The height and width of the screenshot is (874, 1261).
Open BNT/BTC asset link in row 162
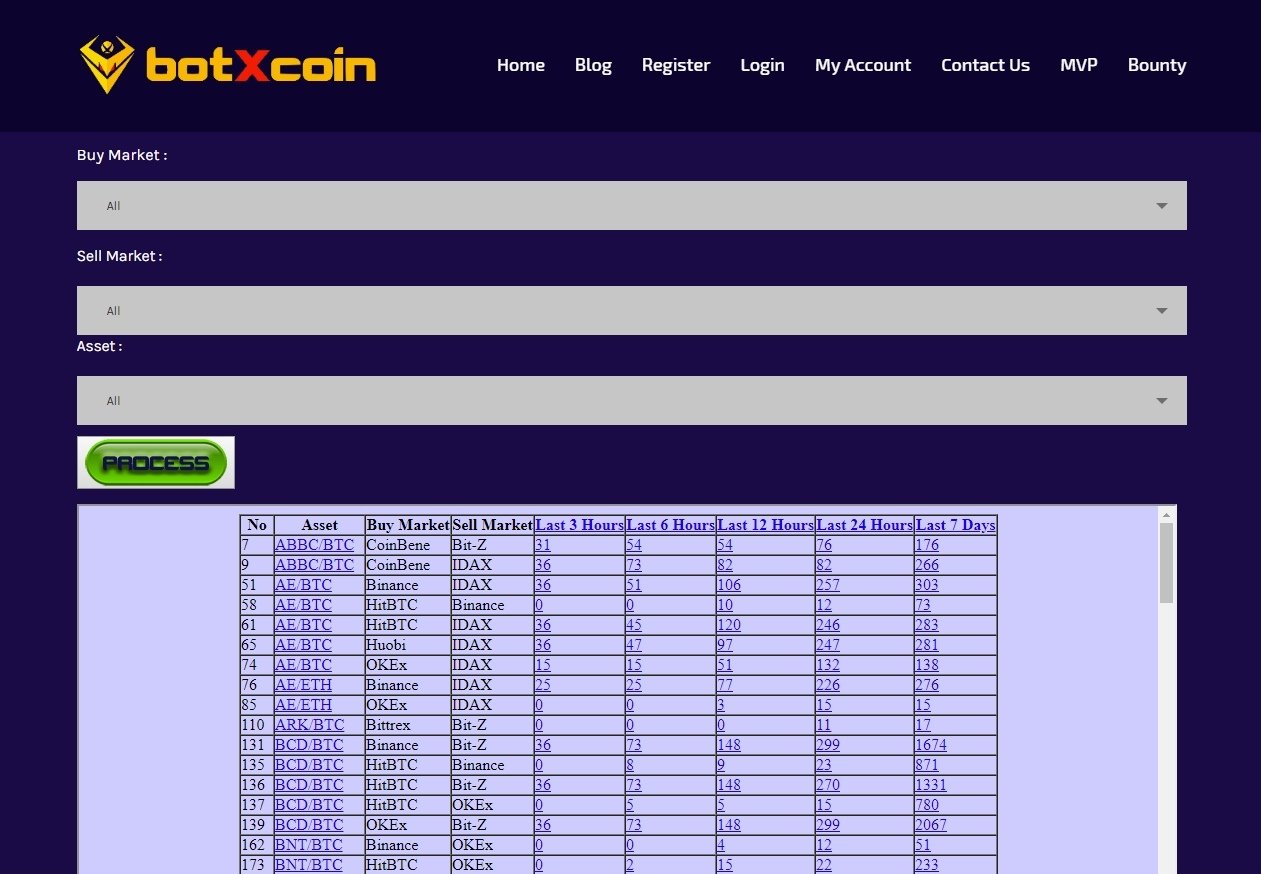[x=308, y=845]
